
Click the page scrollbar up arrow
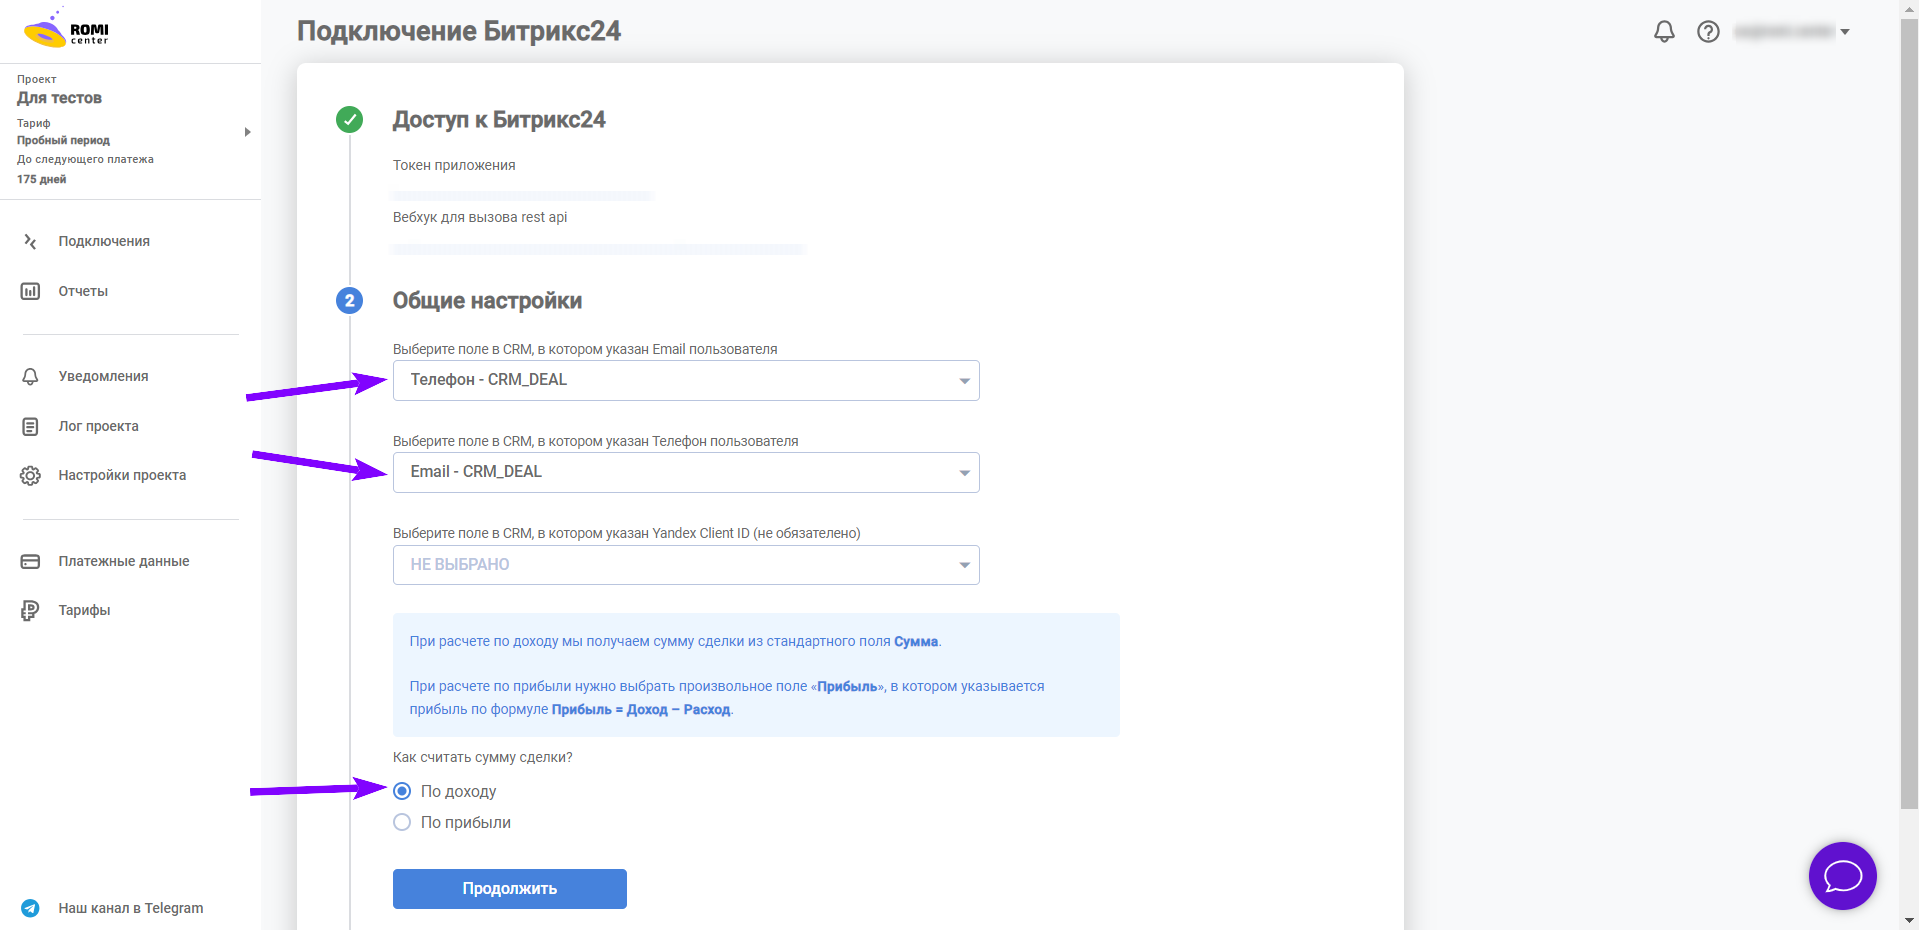click(x=1909, y=9)
